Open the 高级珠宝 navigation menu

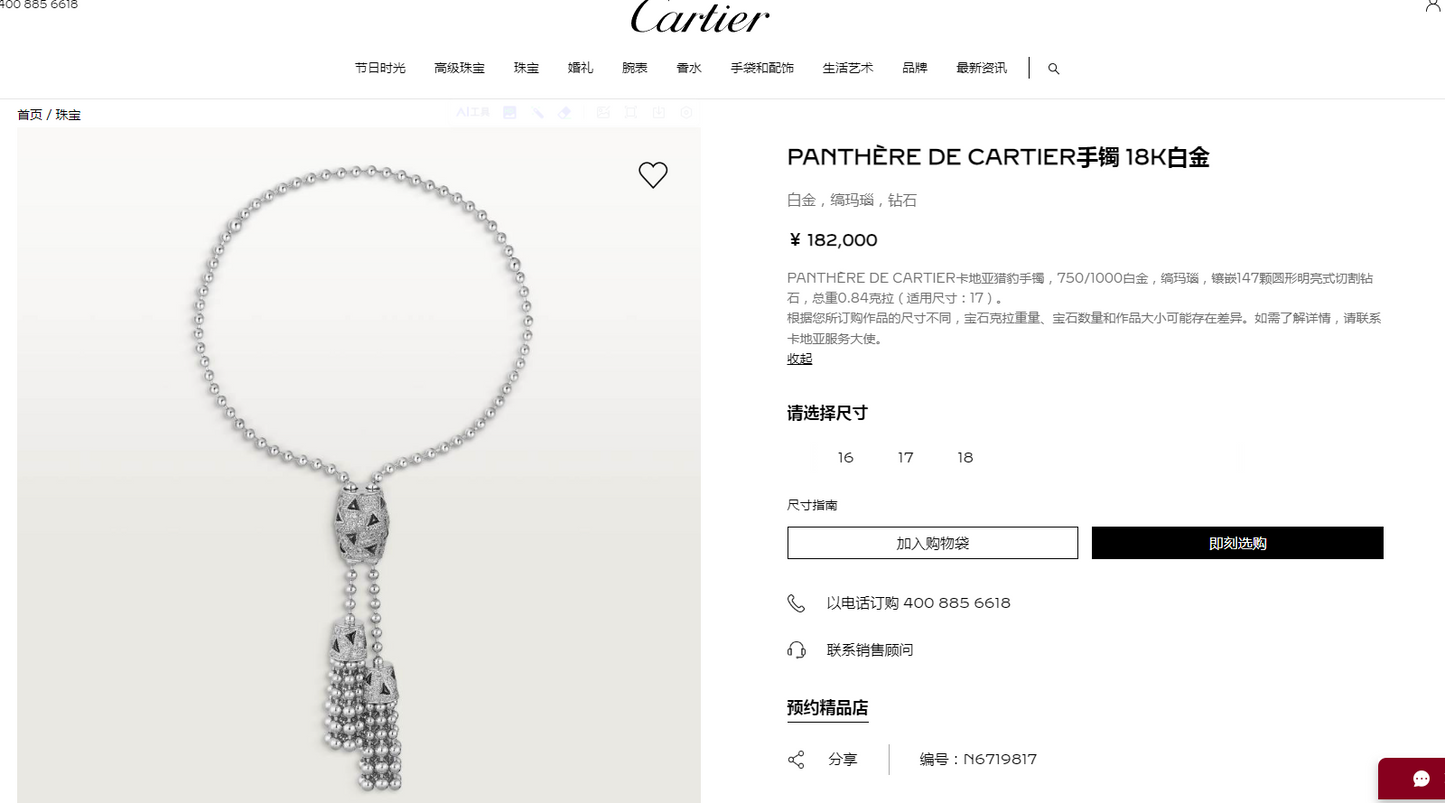tap(460, 68)
